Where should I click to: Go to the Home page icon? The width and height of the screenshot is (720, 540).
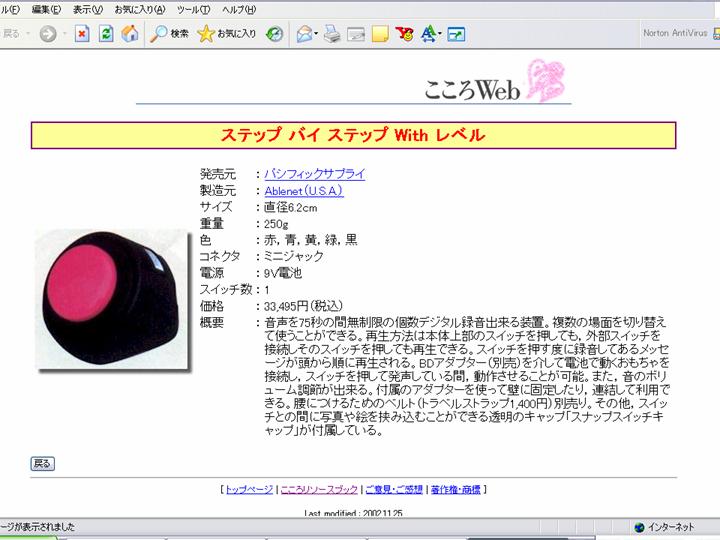click(x=130, y=34)
